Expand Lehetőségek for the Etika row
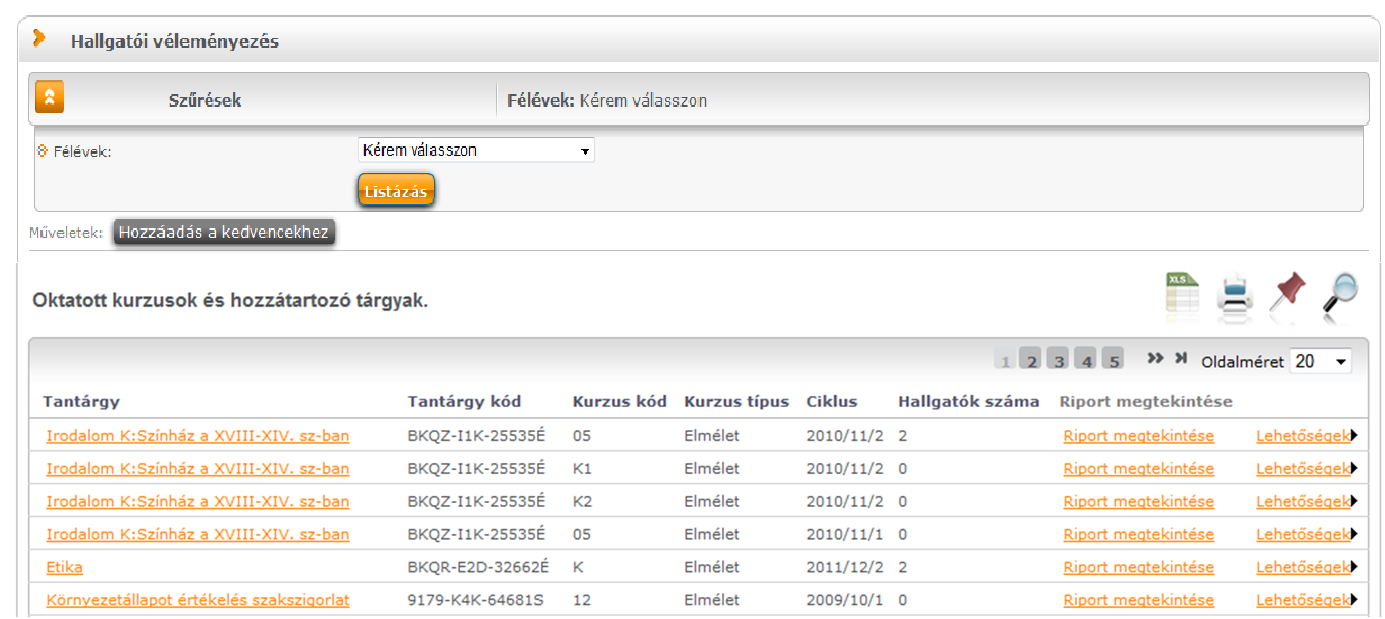Screen dimensions: 1385x619 pyautogui.click(x=1306, y=568)
